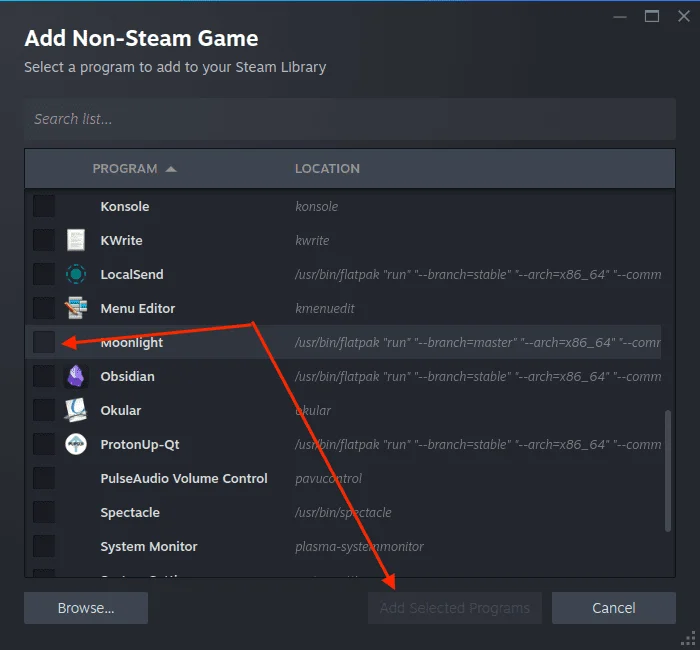The width and height of the screenshot is (700, 650).
Task: Select the LocalSend program name
Action: point(132,275)
